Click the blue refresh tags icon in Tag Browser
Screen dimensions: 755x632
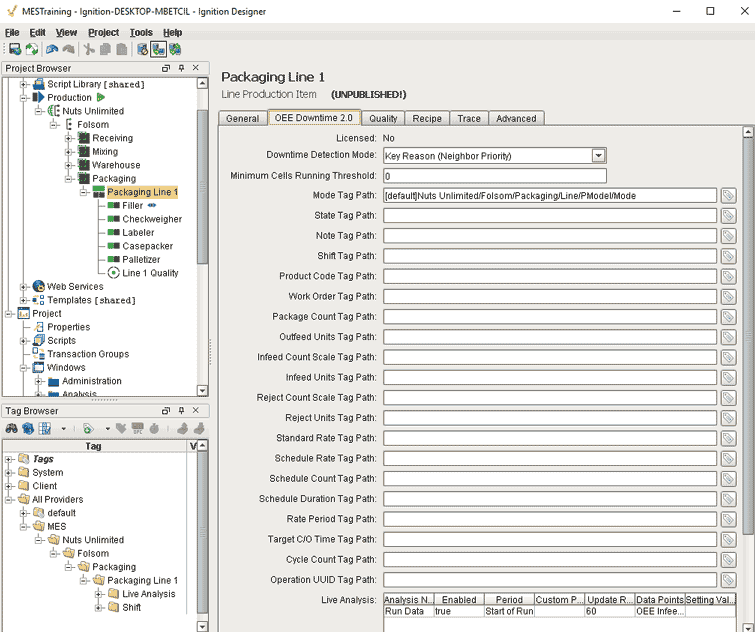(28, 428)
